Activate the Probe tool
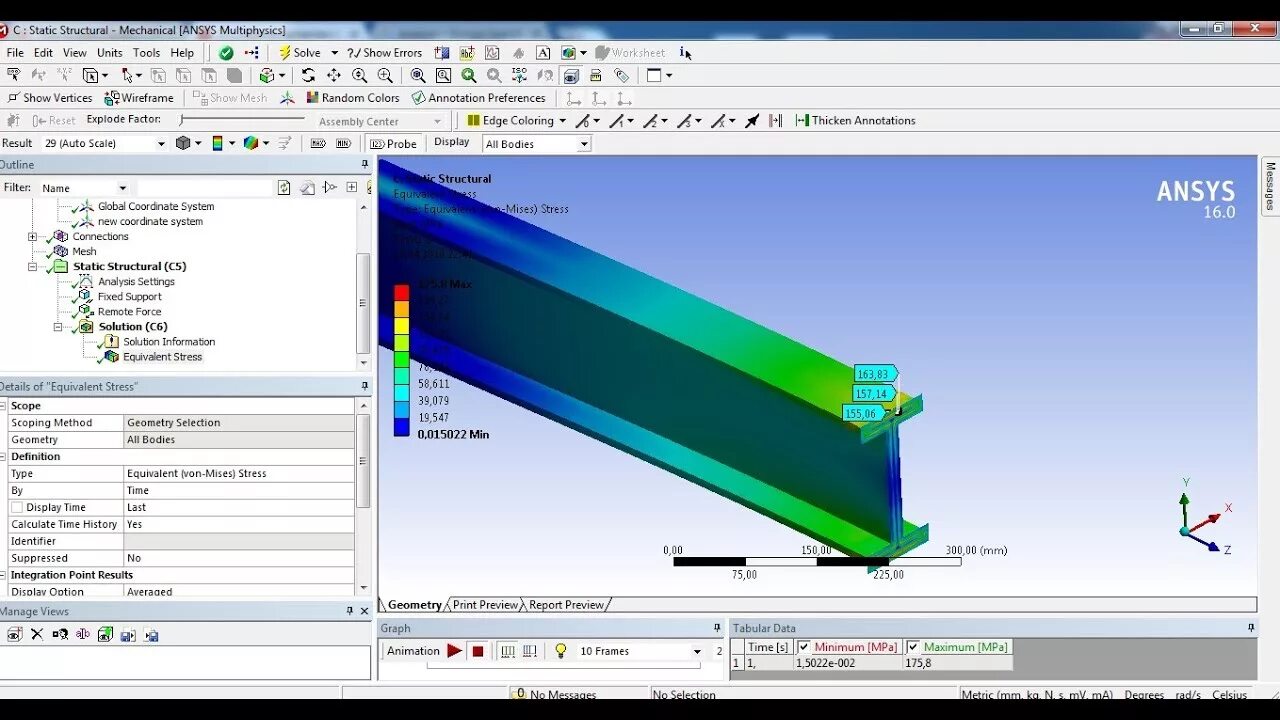 pos(394,143)
